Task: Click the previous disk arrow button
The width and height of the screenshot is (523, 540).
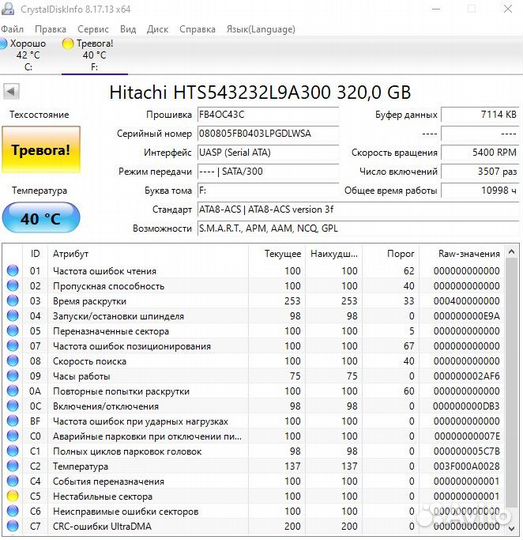Action: tap(11, 92)
